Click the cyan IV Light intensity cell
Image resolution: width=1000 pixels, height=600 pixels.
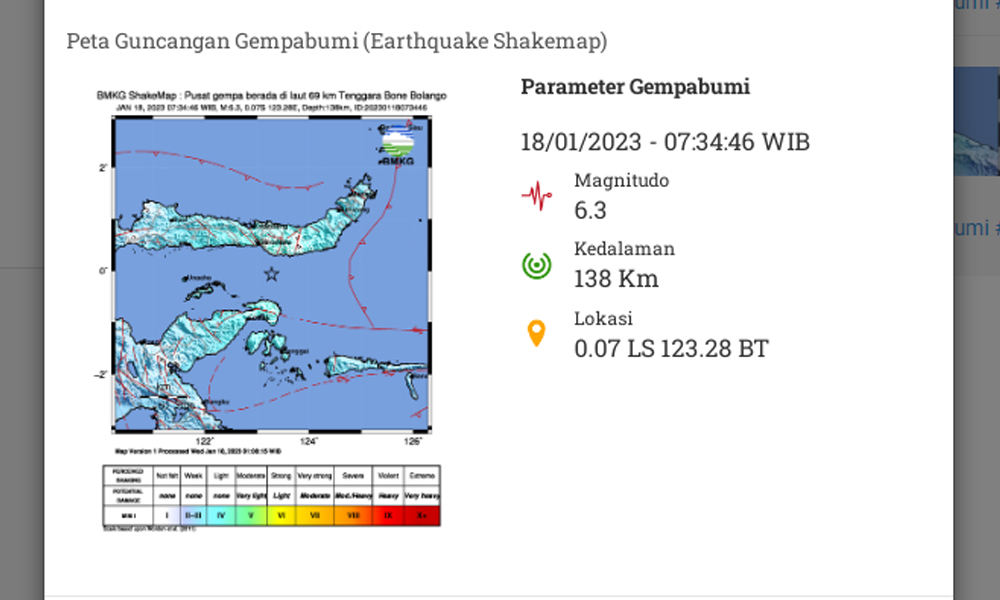(220, 514)
